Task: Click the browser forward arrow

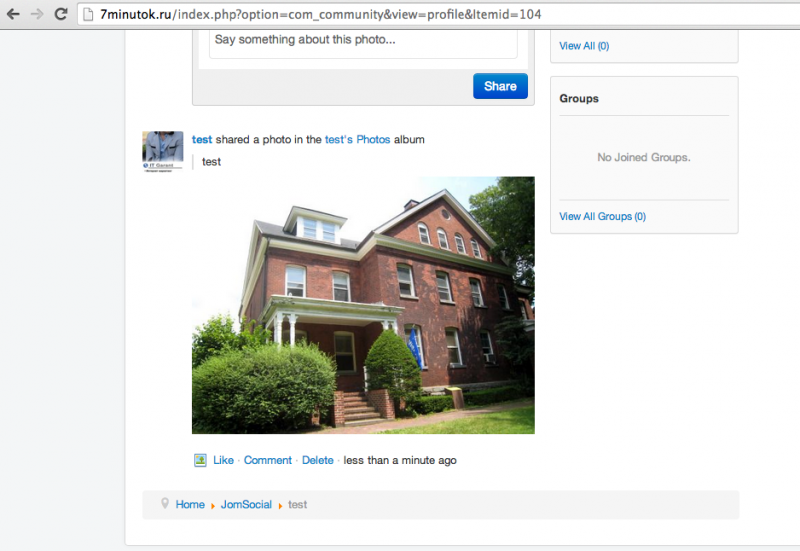Action: 37,14
